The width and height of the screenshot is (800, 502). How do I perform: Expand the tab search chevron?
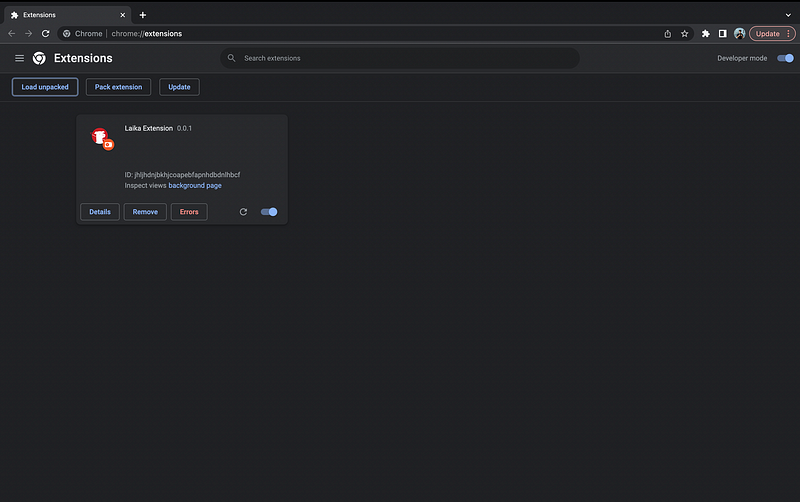pos(788,15)
